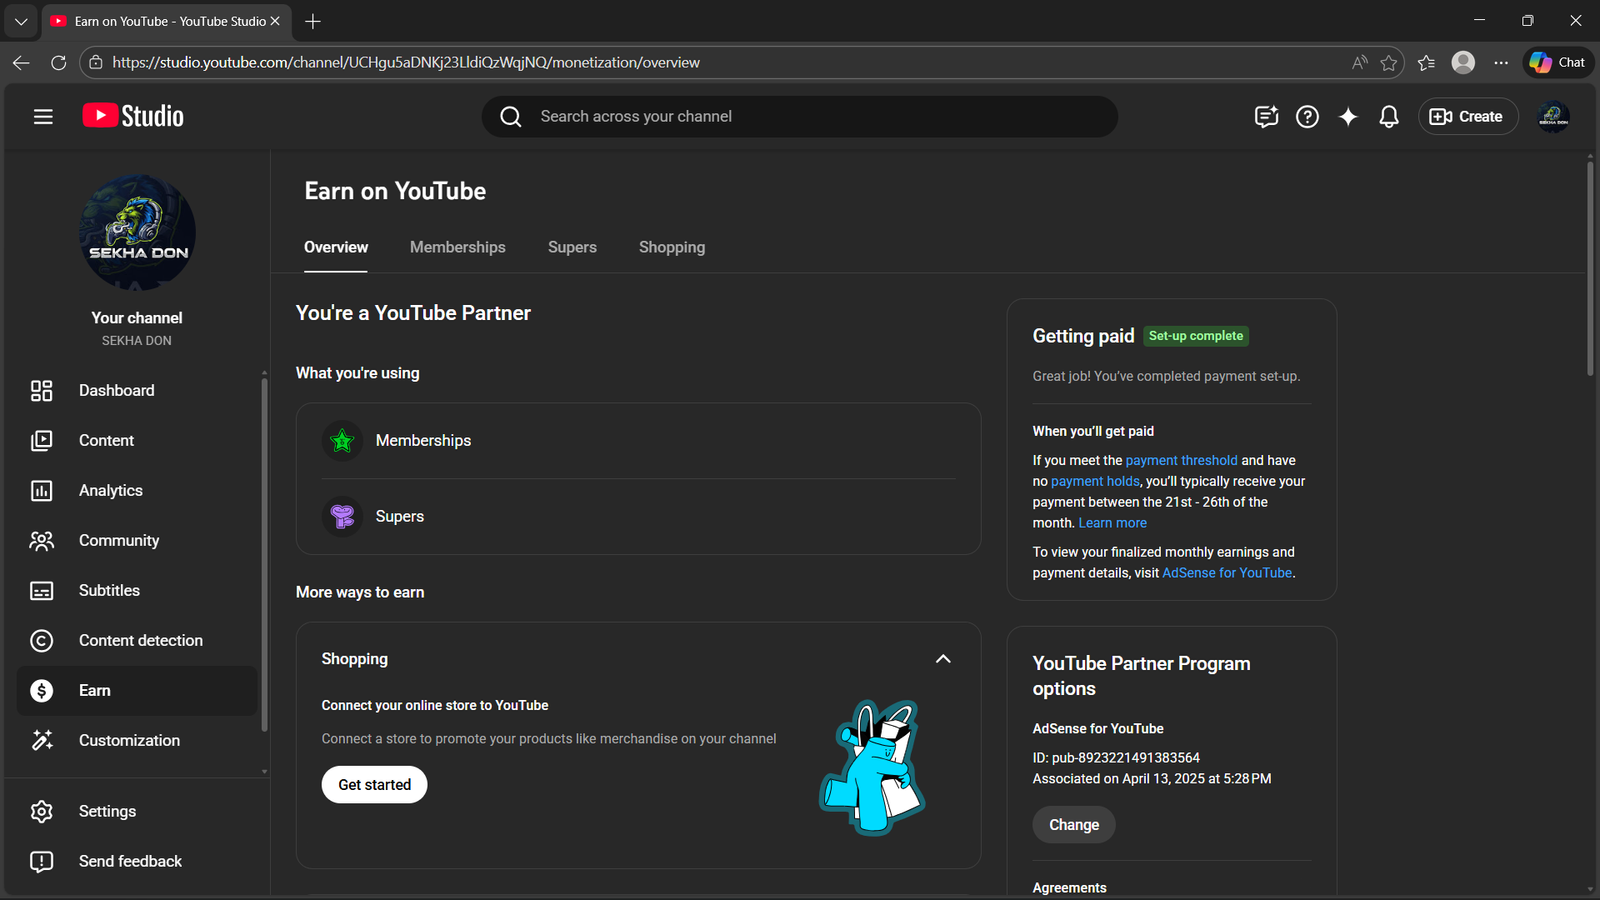Open the help question mark icon
1600x900 pixels.
click(1307, 117)
